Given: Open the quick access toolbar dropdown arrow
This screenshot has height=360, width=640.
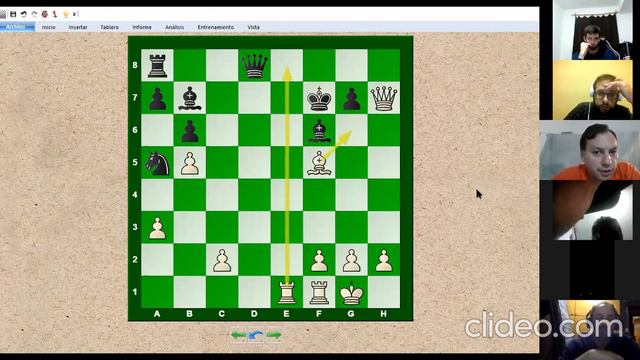Looking at the screenshot, I should [75, 14].
